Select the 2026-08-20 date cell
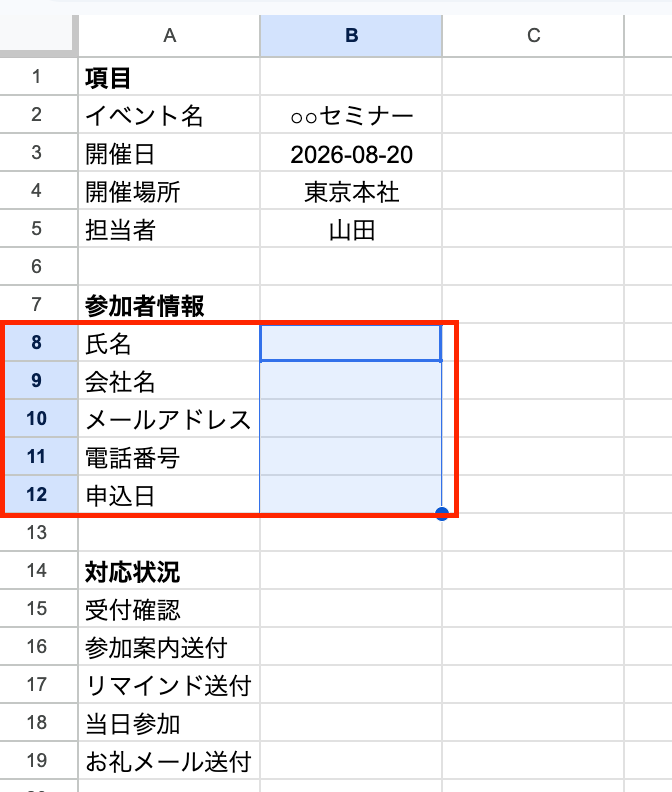 351,153
